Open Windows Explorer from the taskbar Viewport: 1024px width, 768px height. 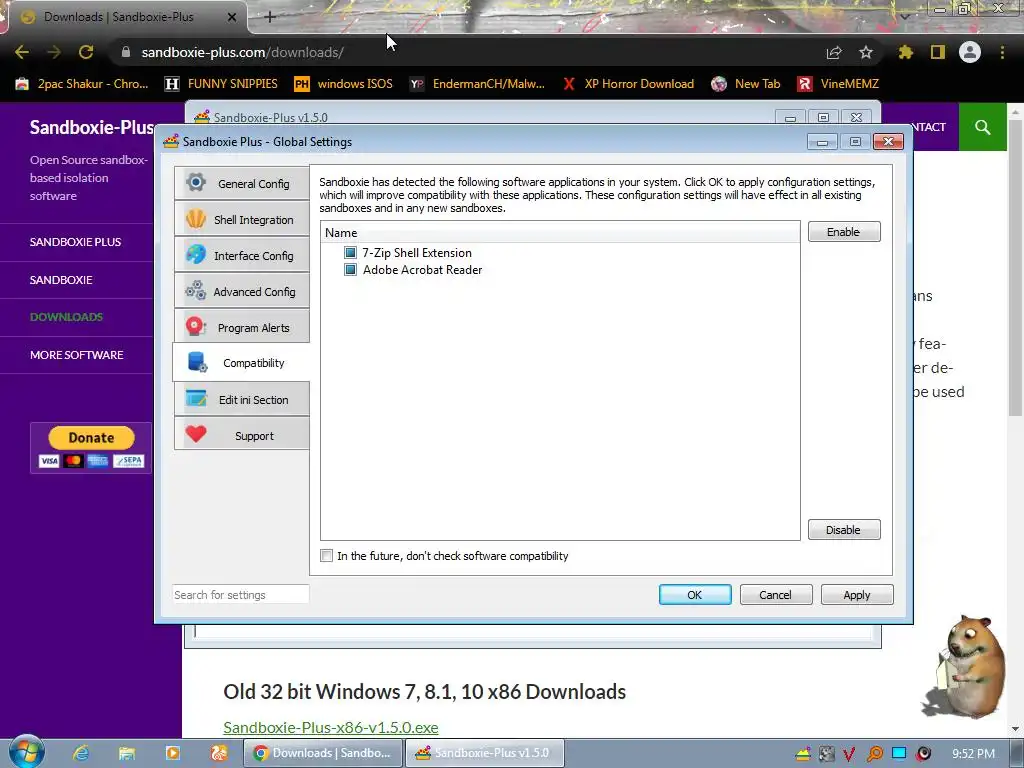(x=127, y=753)
